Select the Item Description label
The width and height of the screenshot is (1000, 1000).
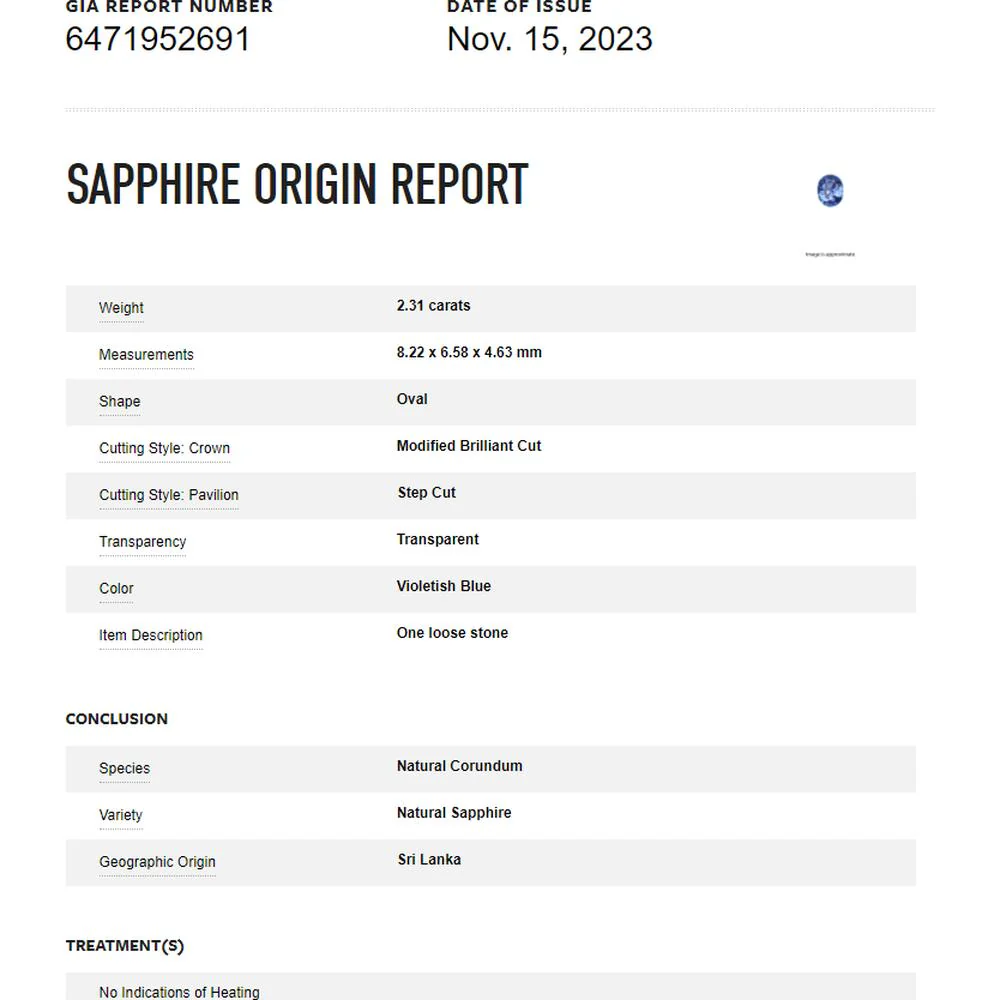tap(151, 635)
